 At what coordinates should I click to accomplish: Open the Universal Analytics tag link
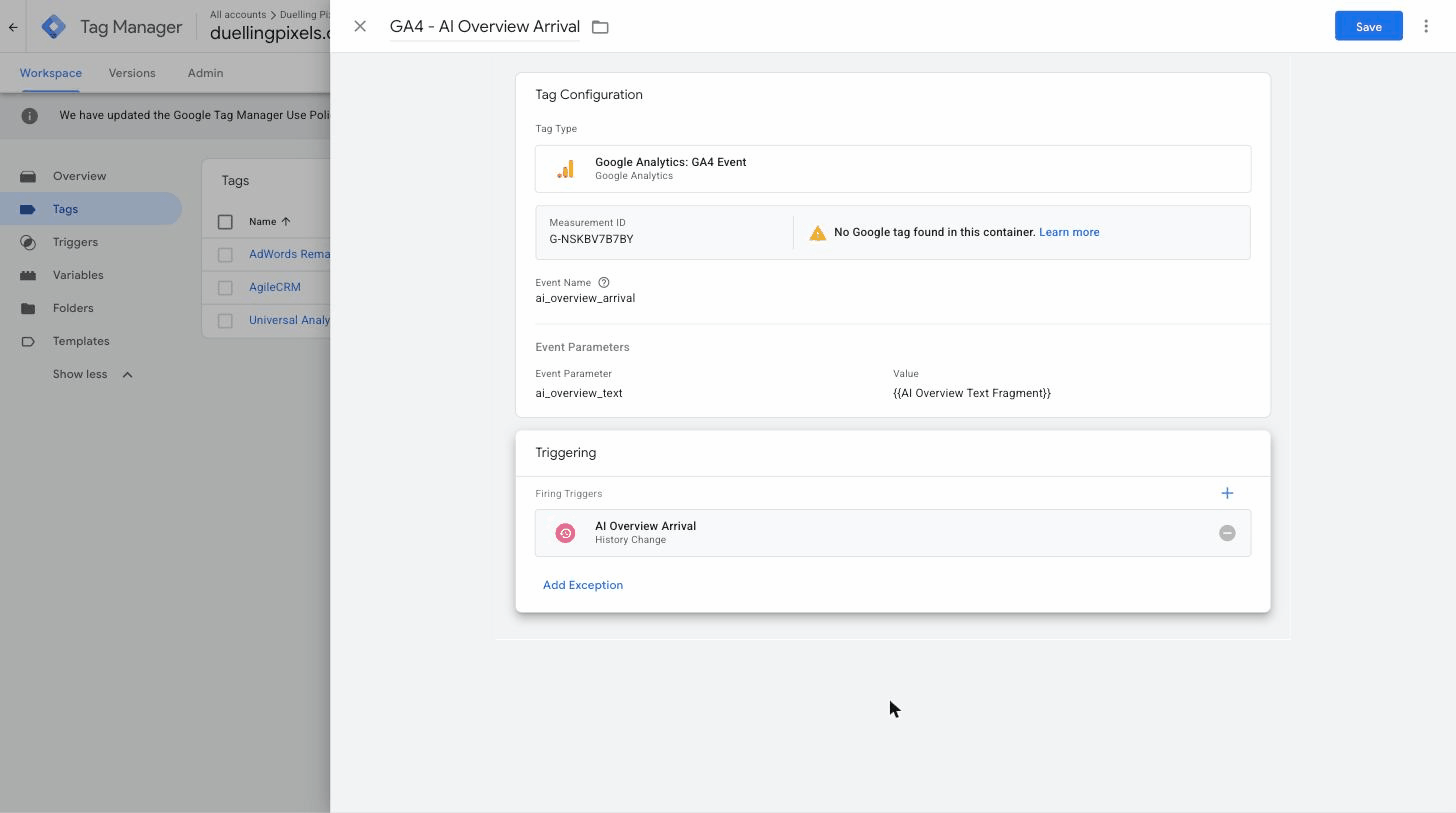[289, 320]
